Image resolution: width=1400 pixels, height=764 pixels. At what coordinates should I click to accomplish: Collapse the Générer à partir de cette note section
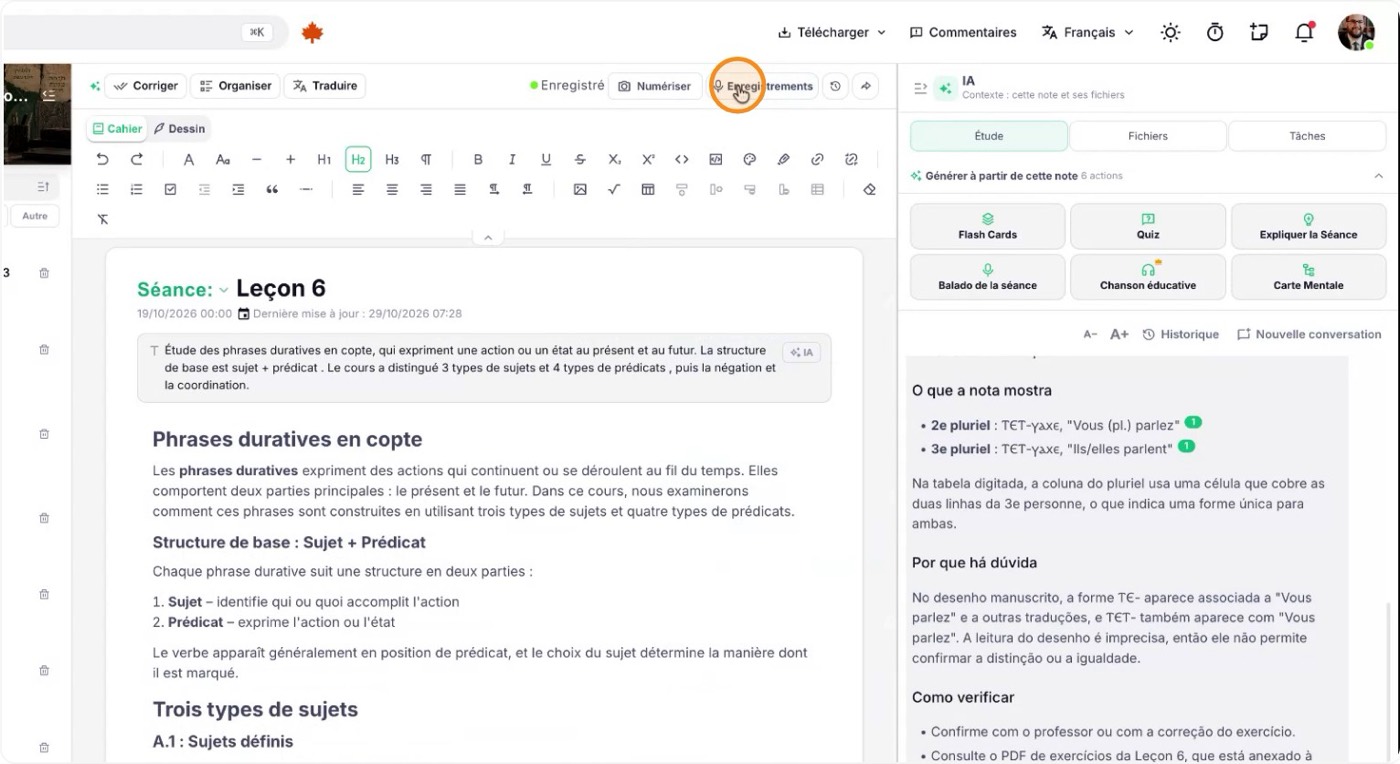1378,176
